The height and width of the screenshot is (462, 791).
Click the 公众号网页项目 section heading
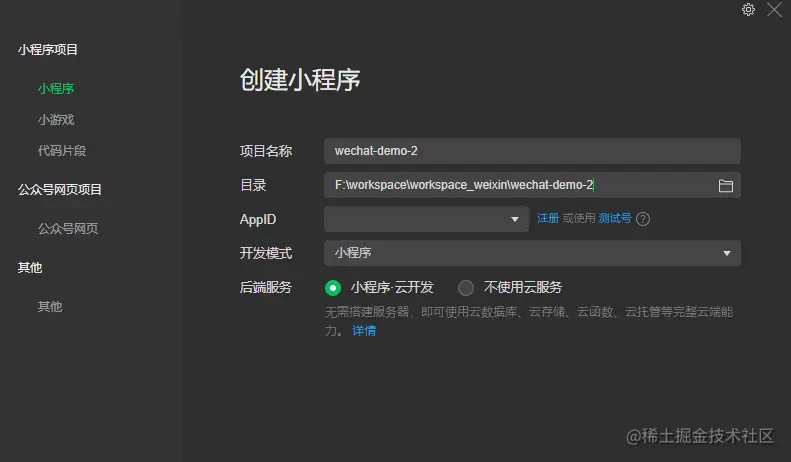click(60, 190)
